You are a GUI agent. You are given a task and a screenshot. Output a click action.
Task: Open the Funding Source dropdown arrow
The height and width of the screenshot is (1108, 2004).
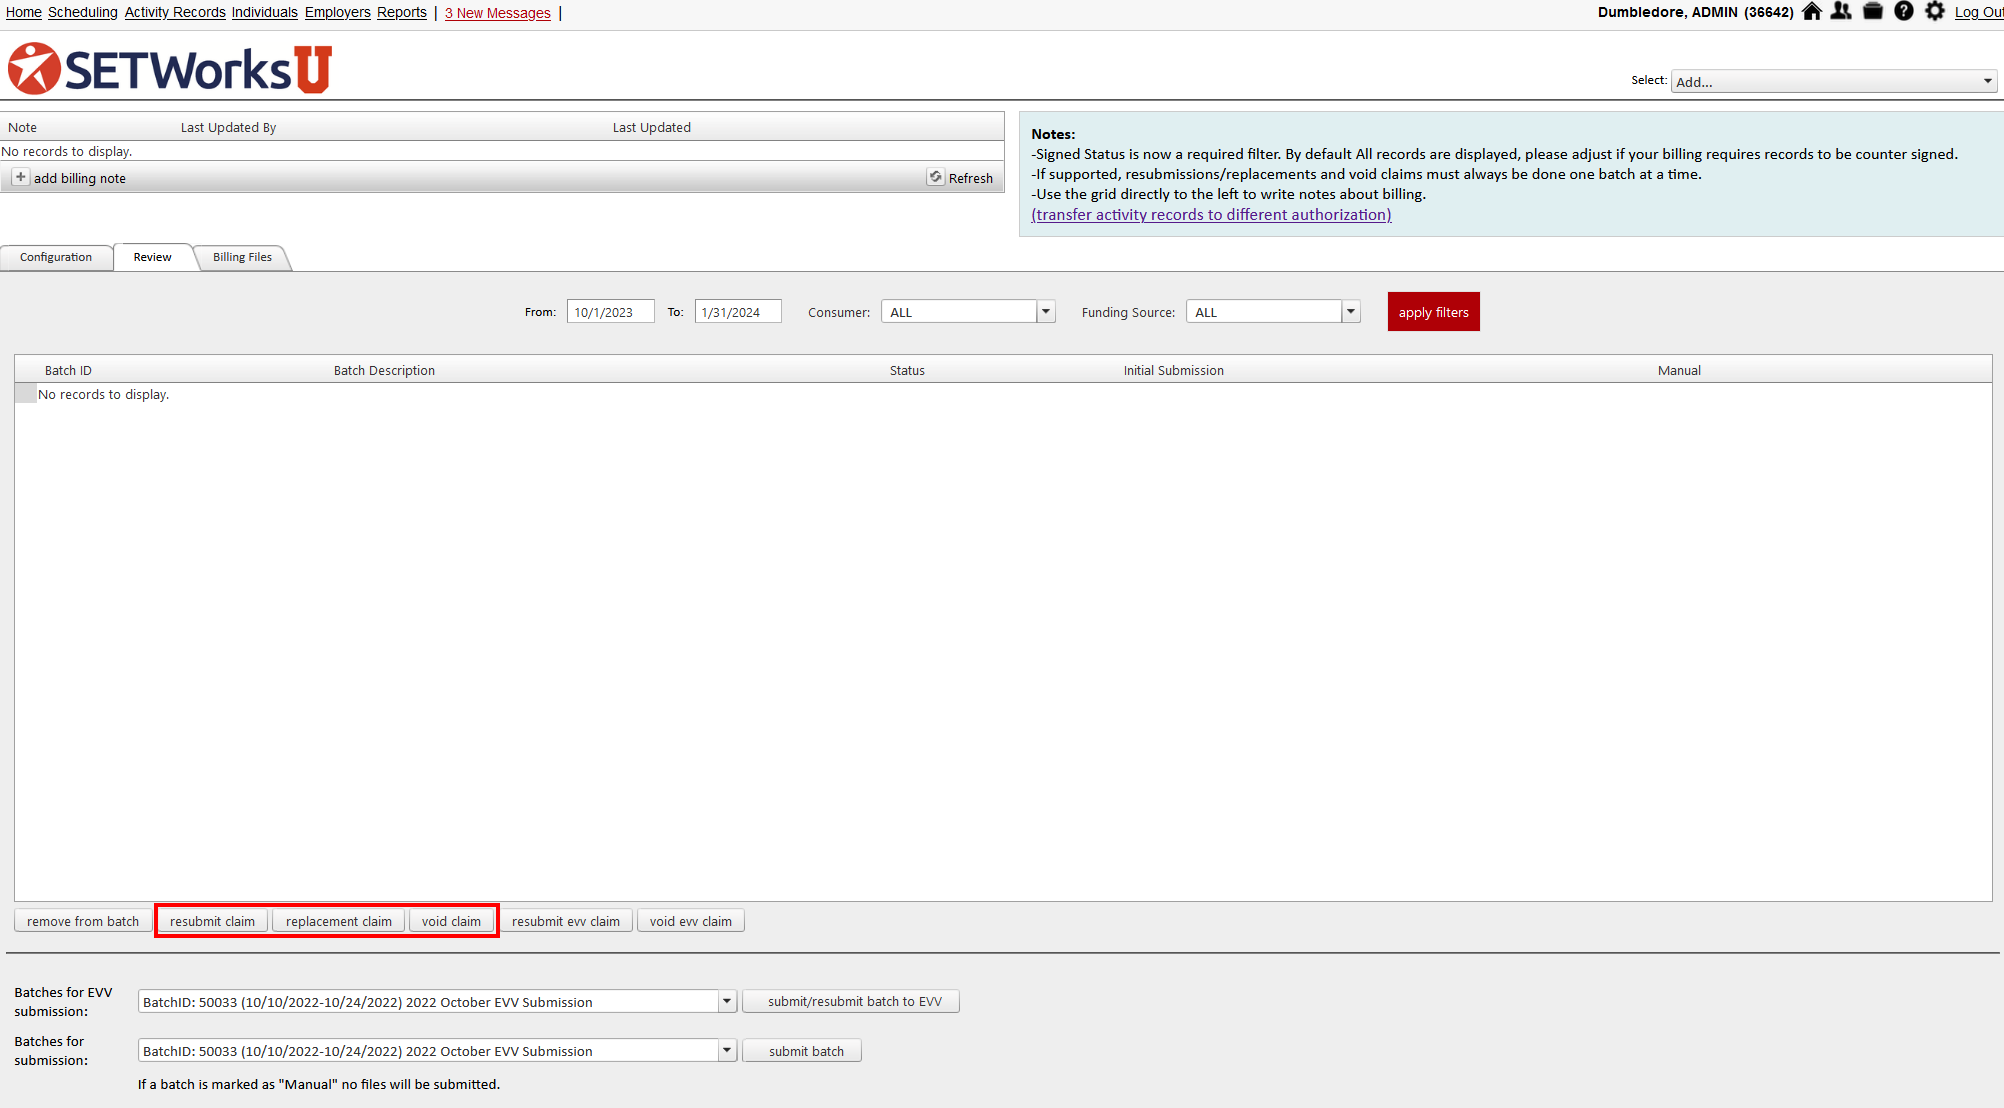(x=1351, y=312)
